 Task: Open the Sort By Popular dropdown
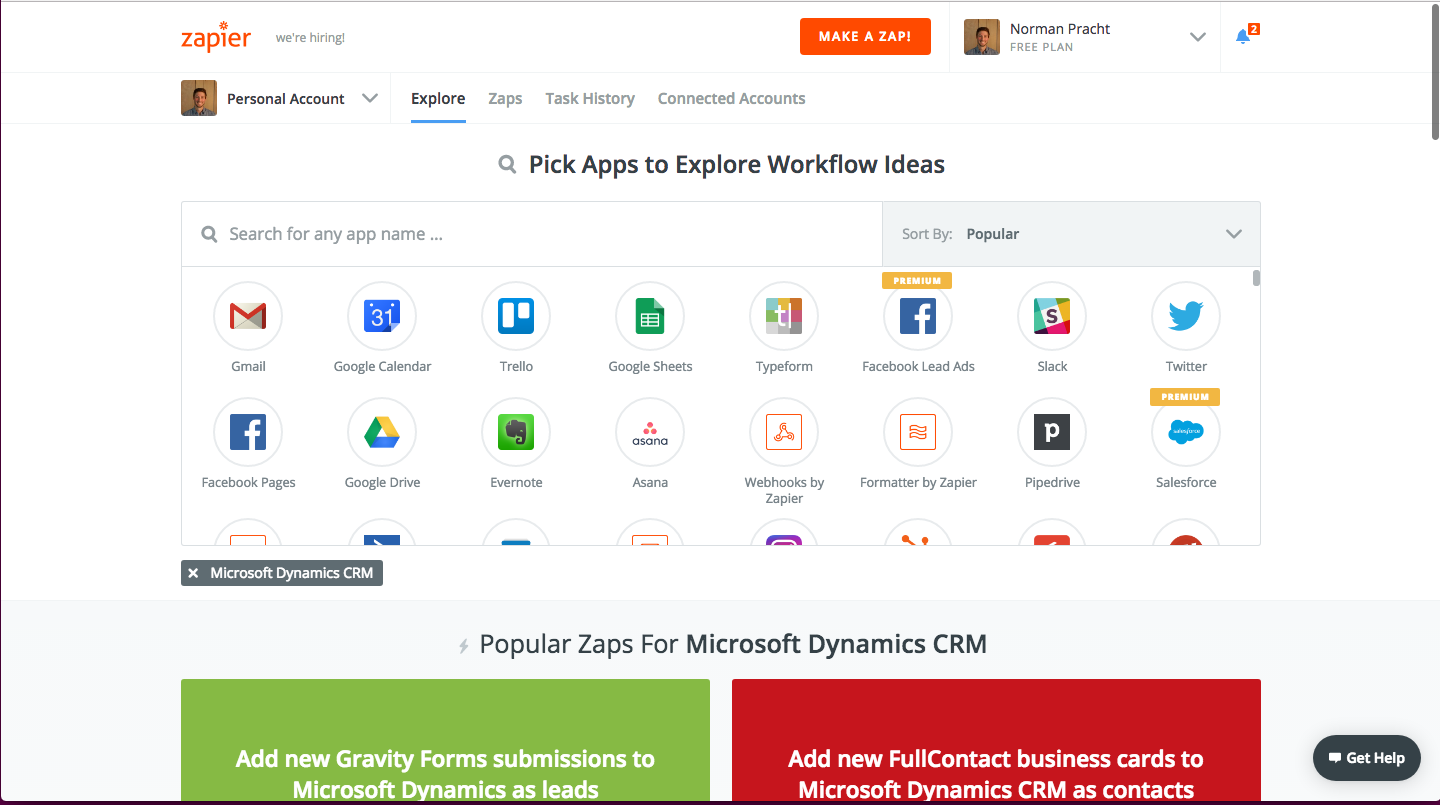pos(1071,234)
